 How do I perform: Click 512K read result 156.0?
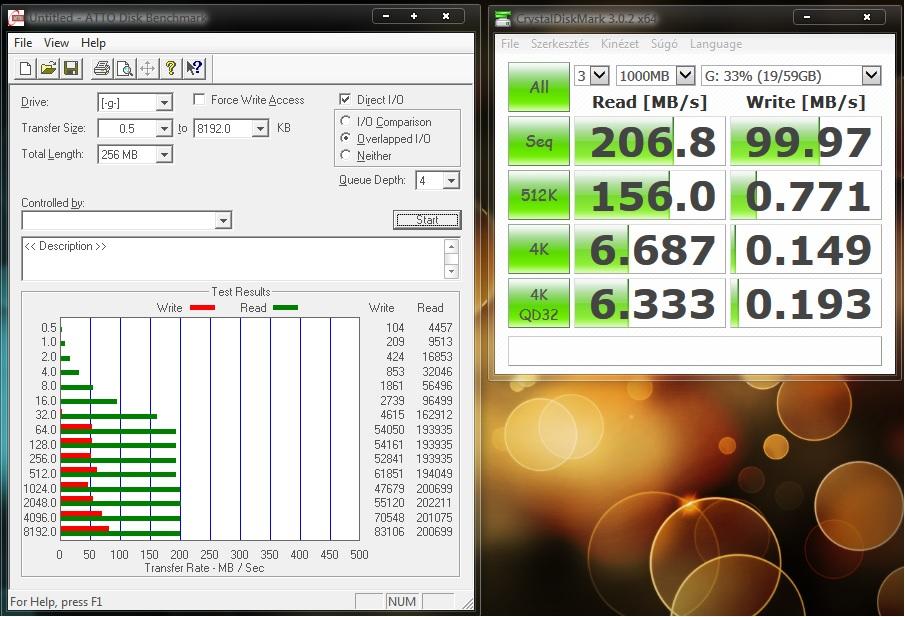click(650, 195)
